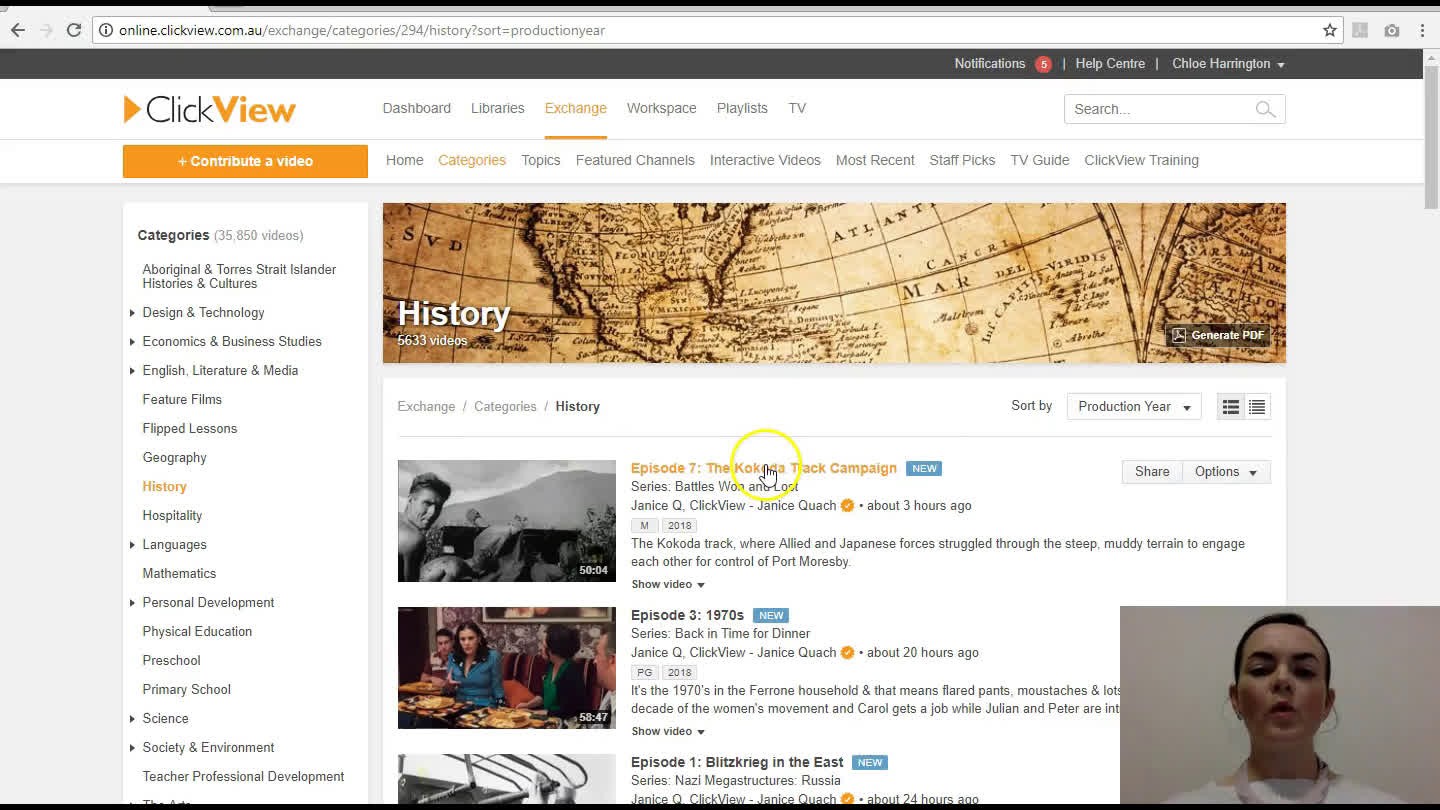Expand Show video under 1970s episode
This screenshot has width=1440, height=810.
[668, 731]
